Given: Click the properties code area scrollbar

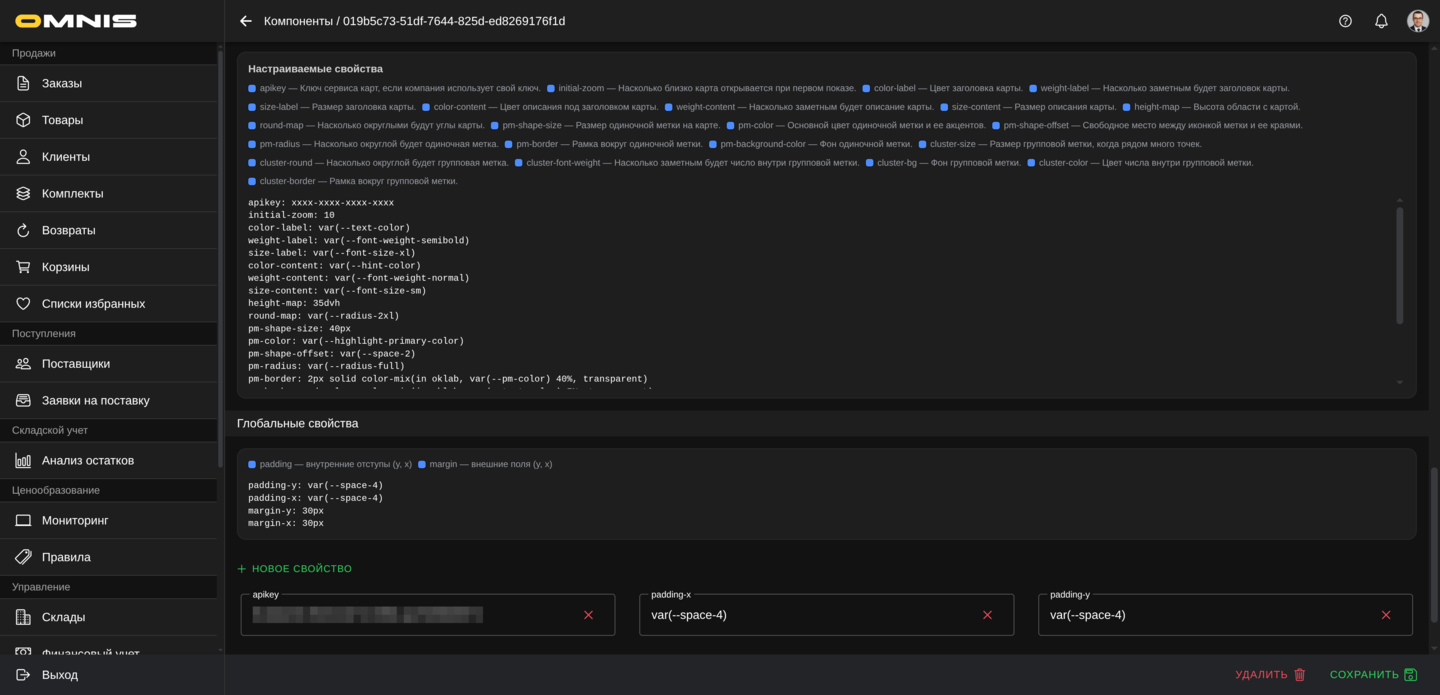Looking at the screenshot, I should click(1399, 265).
